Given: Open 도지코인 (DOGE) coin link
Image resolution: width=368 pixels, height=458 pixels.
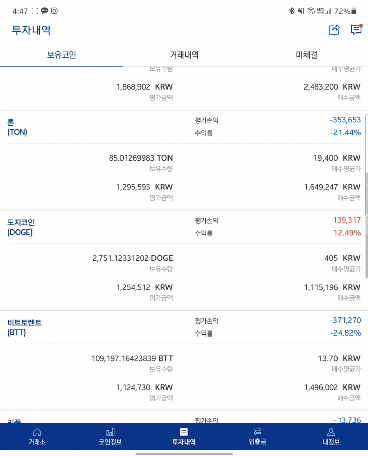Looking at the screenshot, I should point(21,227).
